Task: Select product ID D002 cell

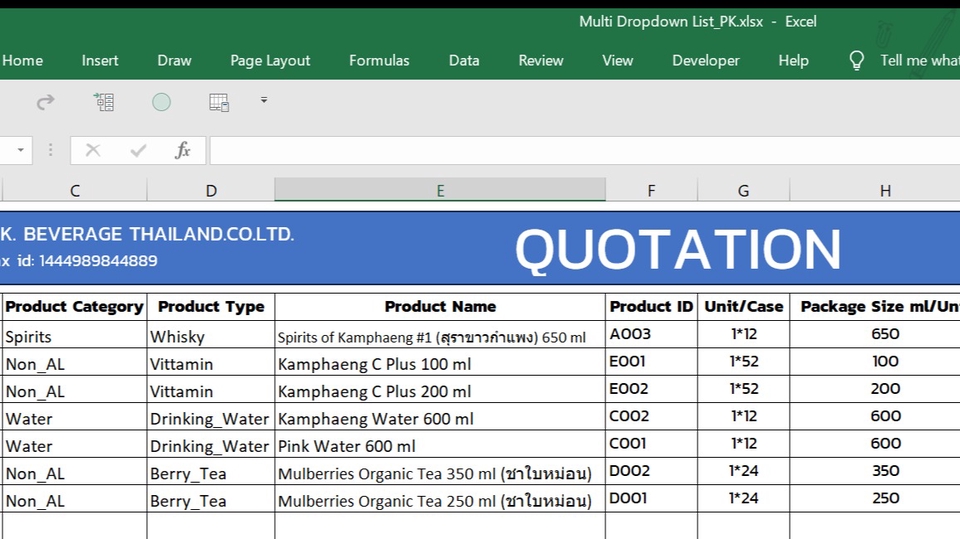Action: [x=651, y=472]
